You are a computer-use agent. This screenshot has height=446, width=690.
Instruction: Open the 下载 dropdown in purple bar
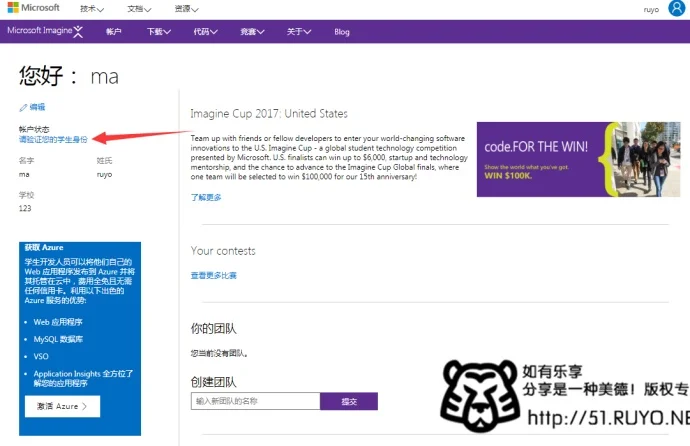click(x=158, y=32)
